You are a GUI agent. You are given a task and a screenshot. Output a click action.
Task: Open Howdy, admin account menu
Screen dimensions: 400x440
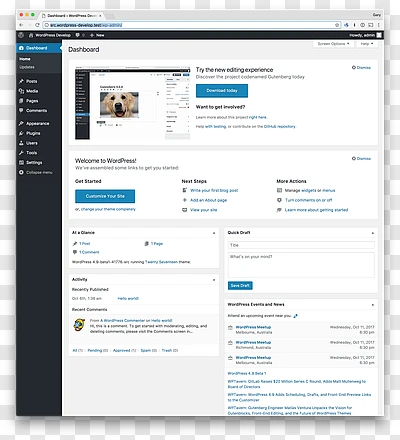pos(365,35)
